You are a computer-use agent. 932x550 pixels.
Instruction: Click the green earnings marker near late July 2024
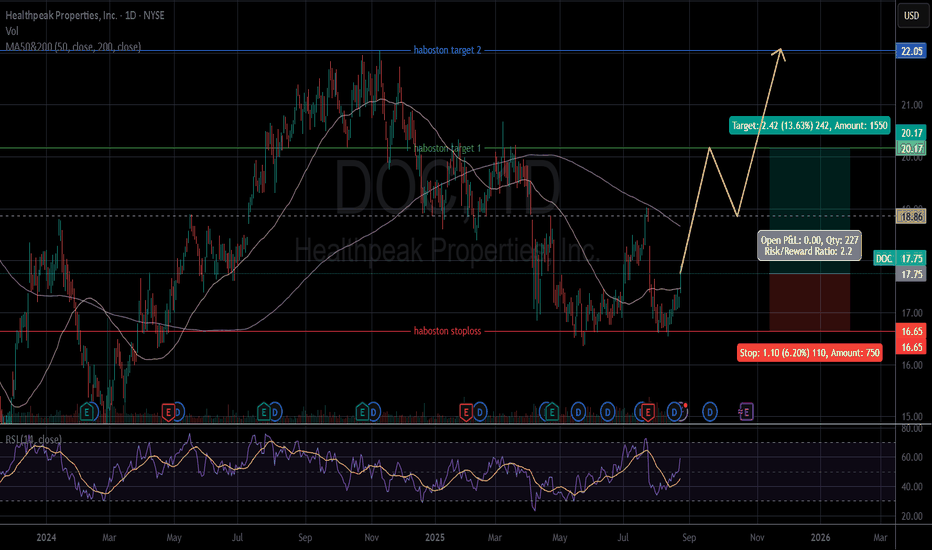(x=263, y=411)
